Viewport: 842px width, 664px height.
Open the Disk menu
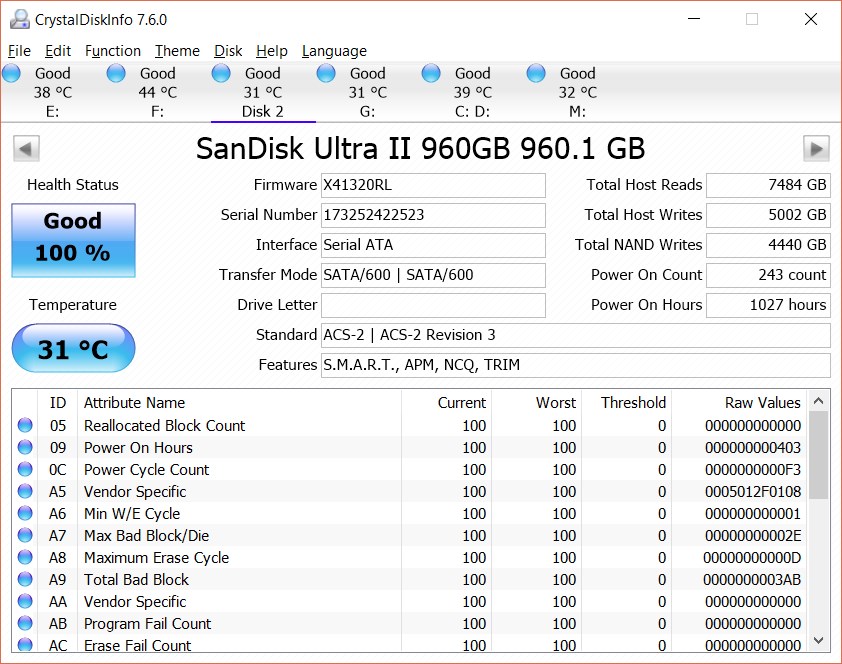tap(228, 51)
